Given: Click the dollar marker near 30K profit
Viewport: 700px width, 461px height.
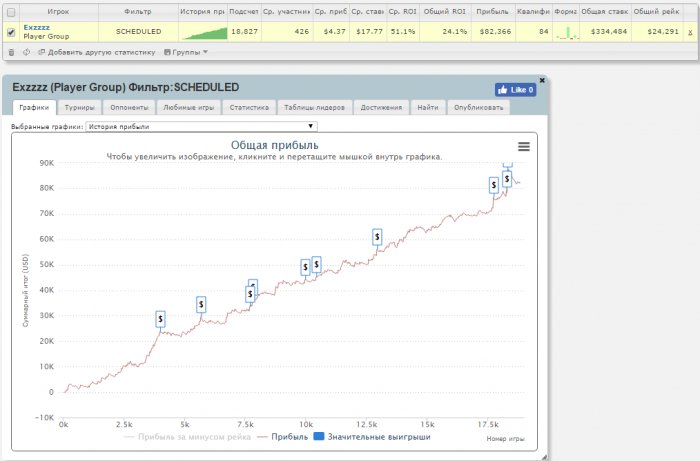Looking at the screenshot, I should [x=201, y=304].
